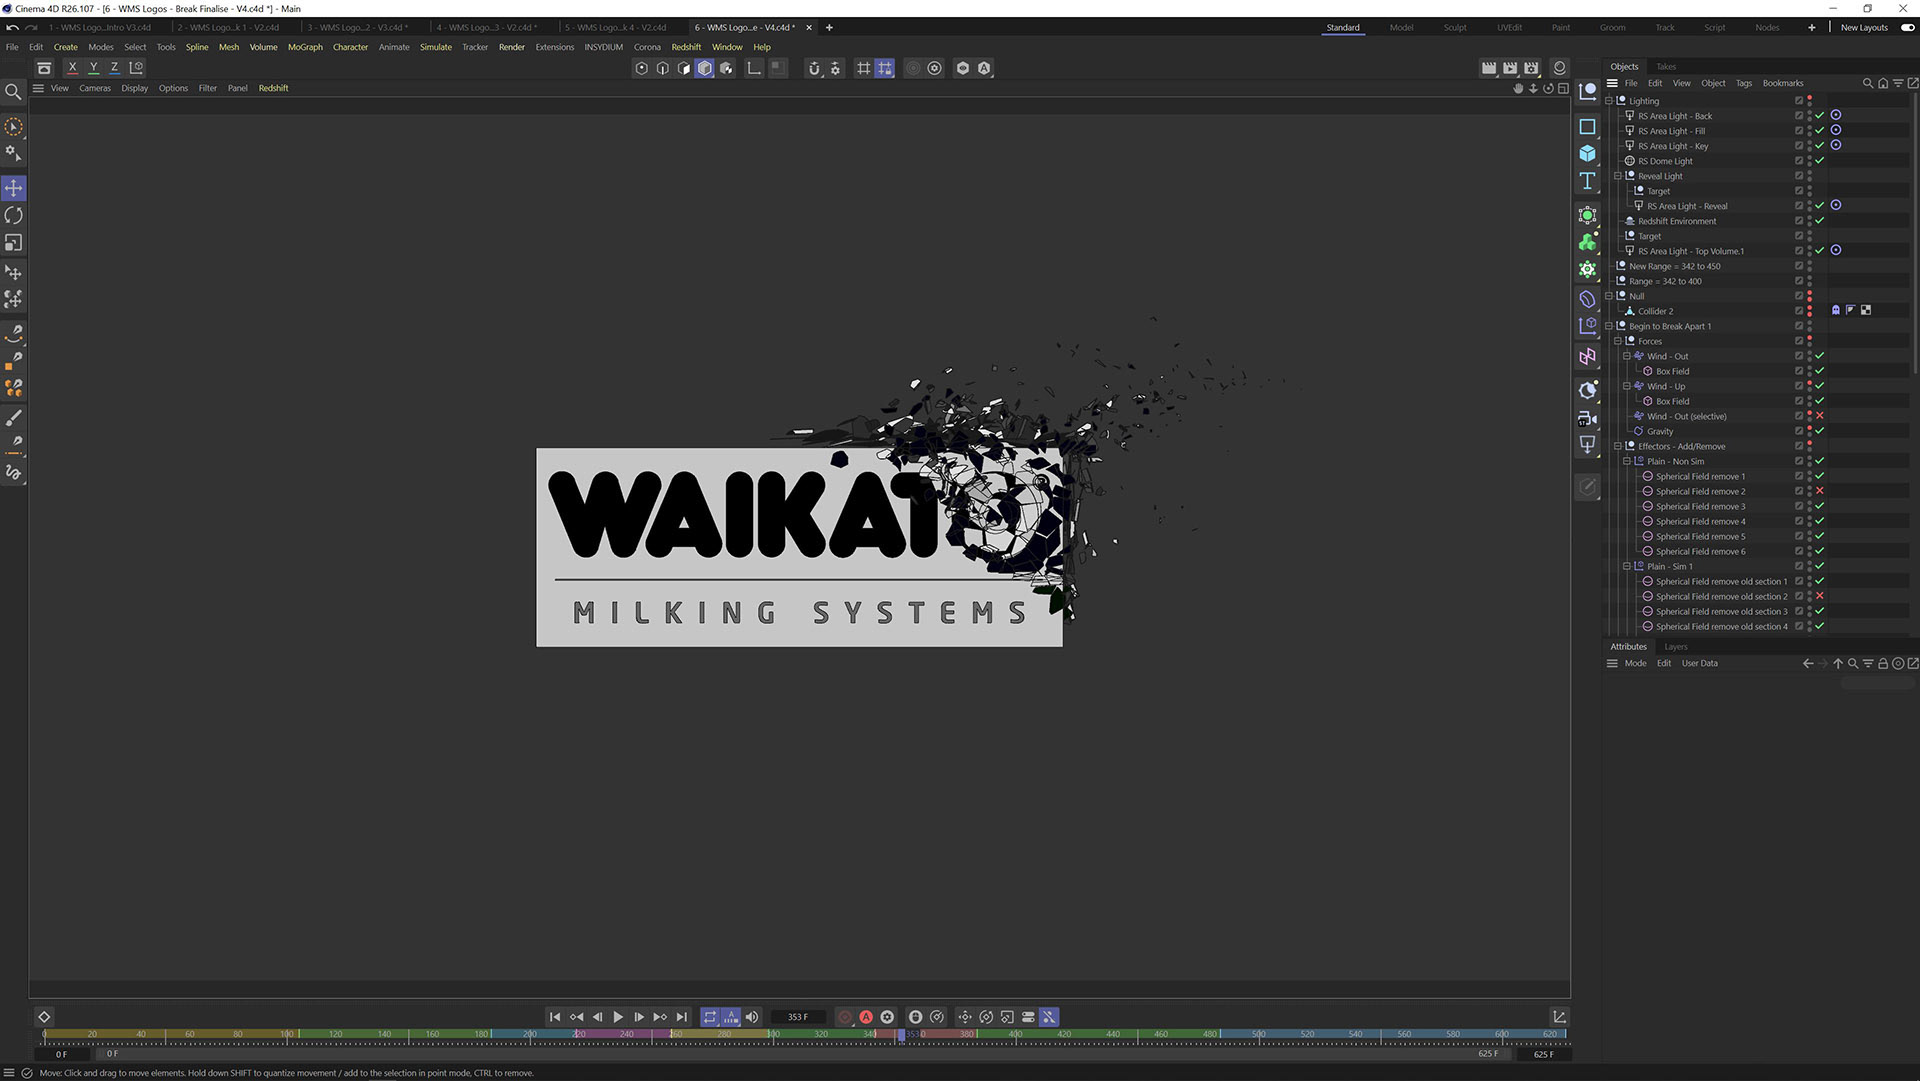Click the Text spline tool icon
The image size is (1920, 1081).
(1587, 181)
